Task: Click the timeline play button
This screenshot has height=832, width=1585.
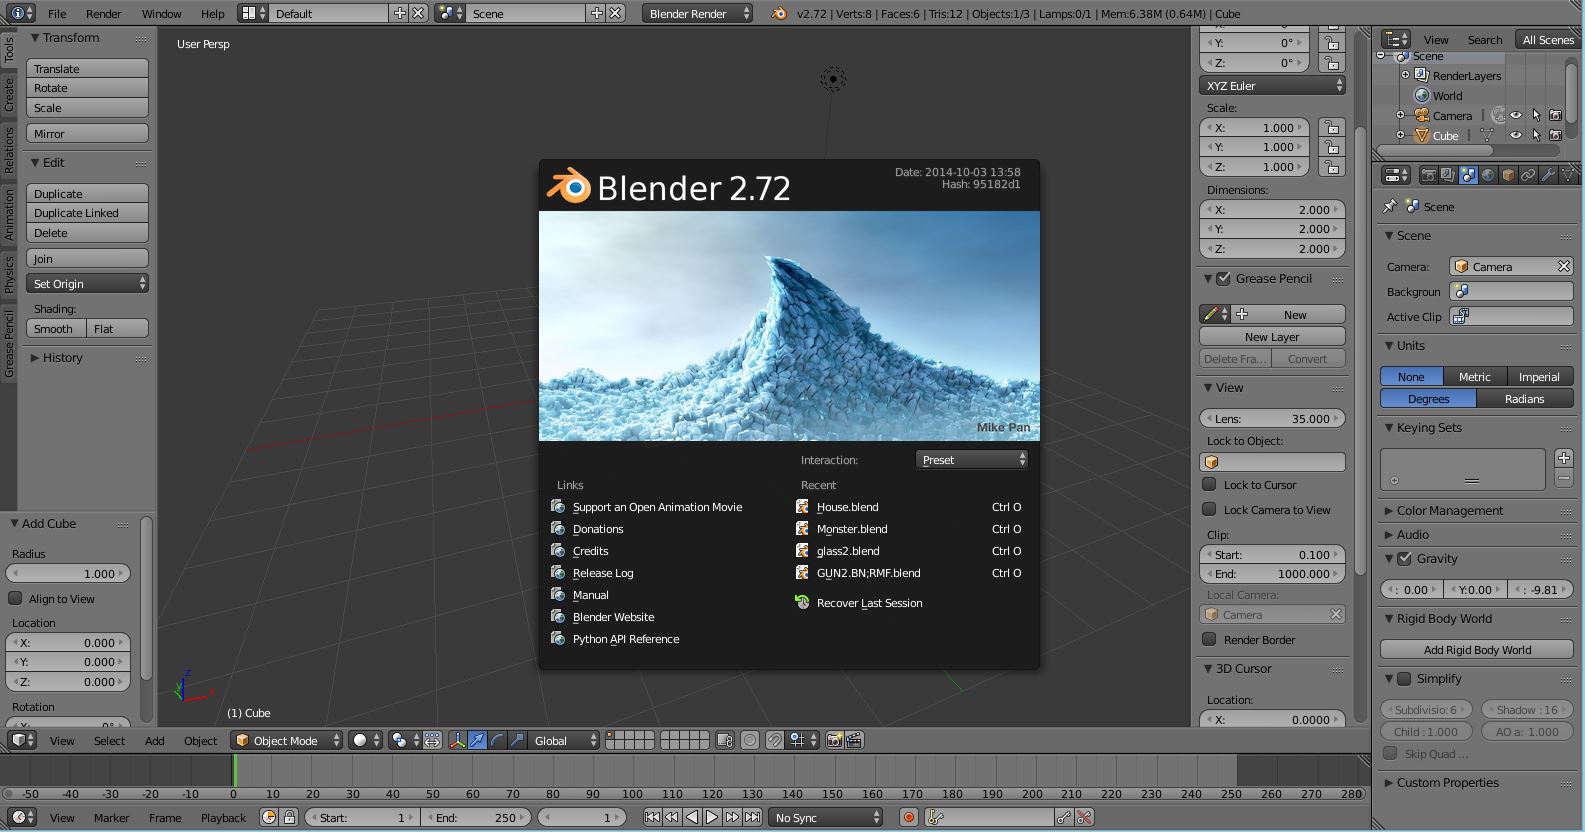Action: (x=712, y=817)
